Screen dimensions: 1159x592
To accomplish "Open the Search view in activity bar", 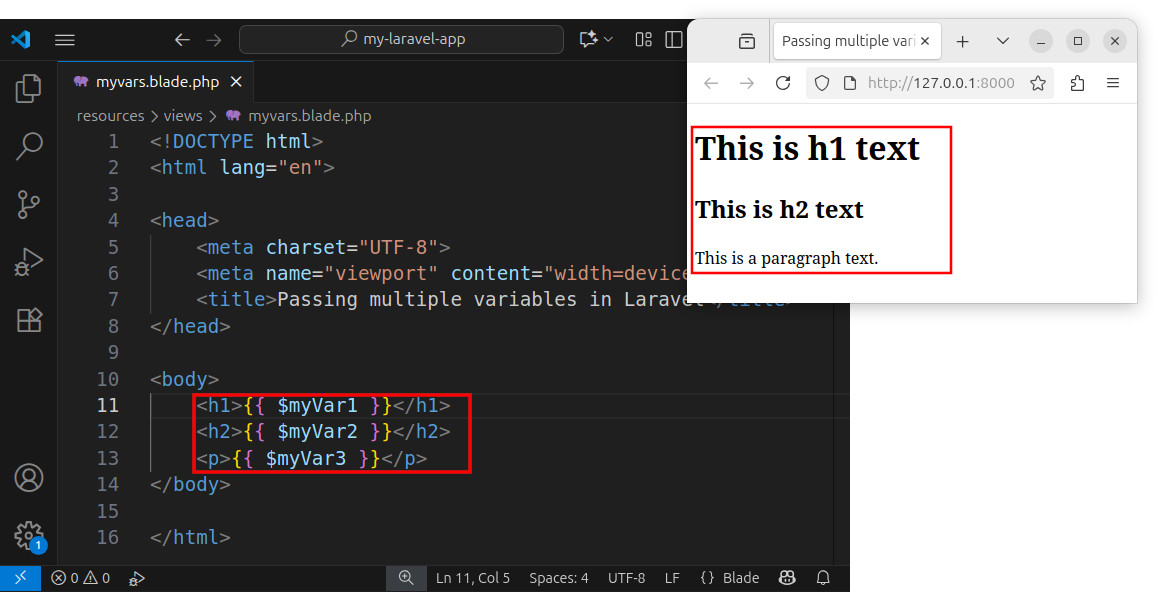I will click(x=29, y=146).
